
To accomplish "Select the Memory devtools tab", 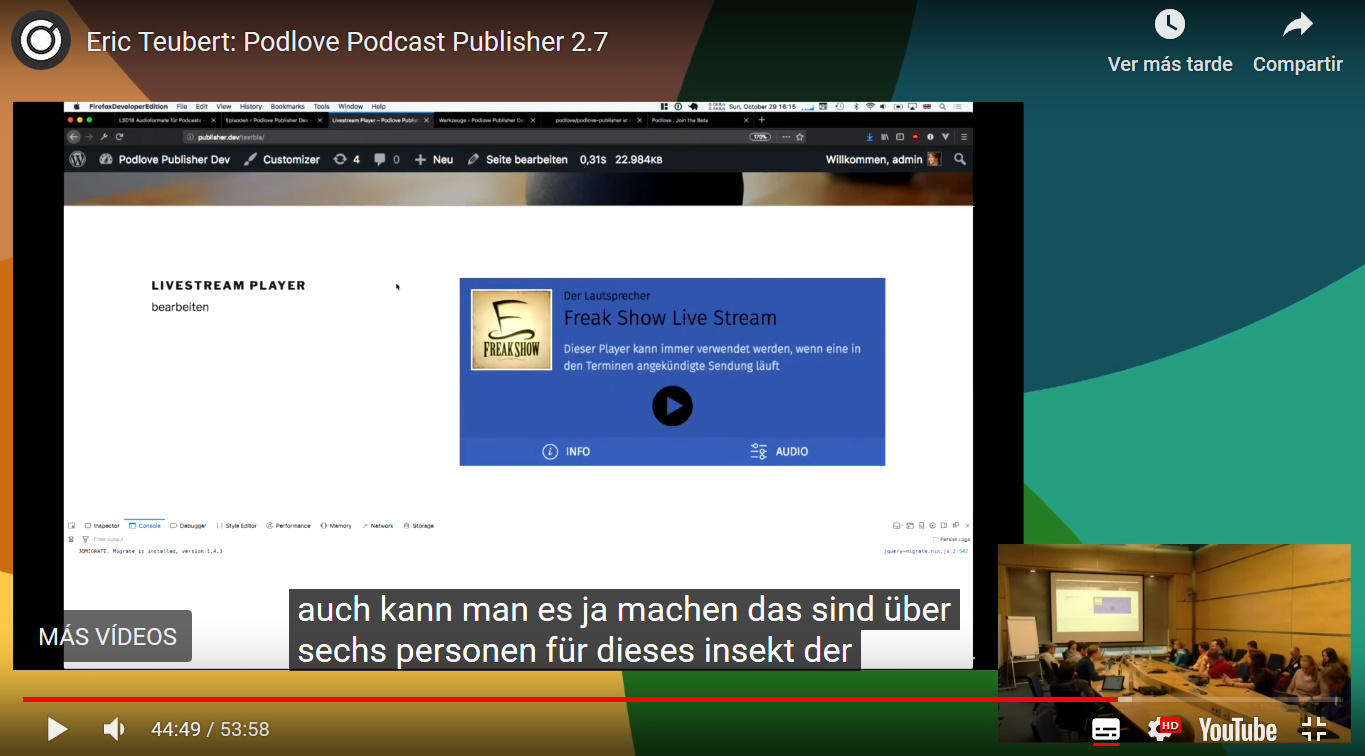I will (x=336, y=526).
